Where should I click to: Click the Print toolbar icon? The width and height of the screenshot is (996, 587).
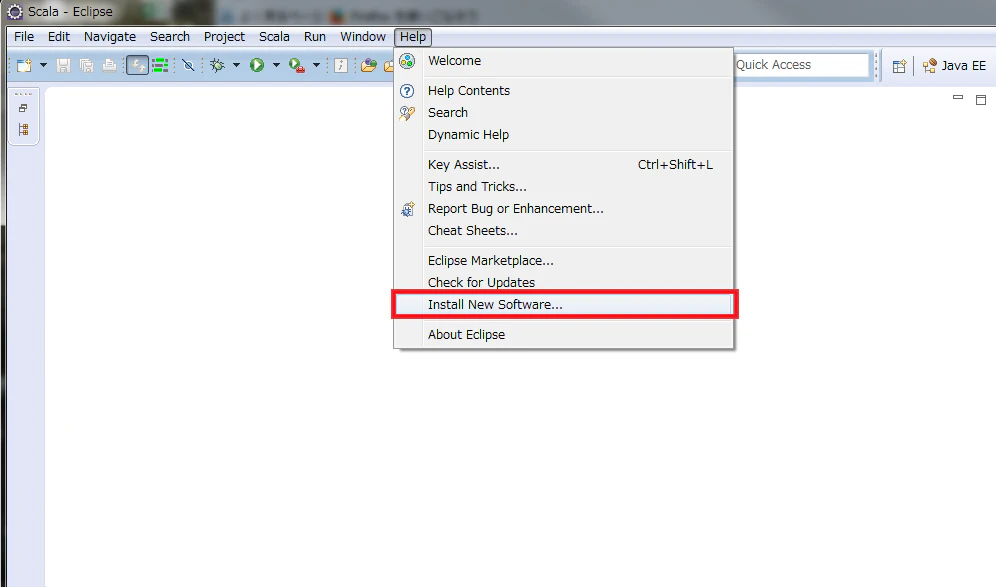109,65
